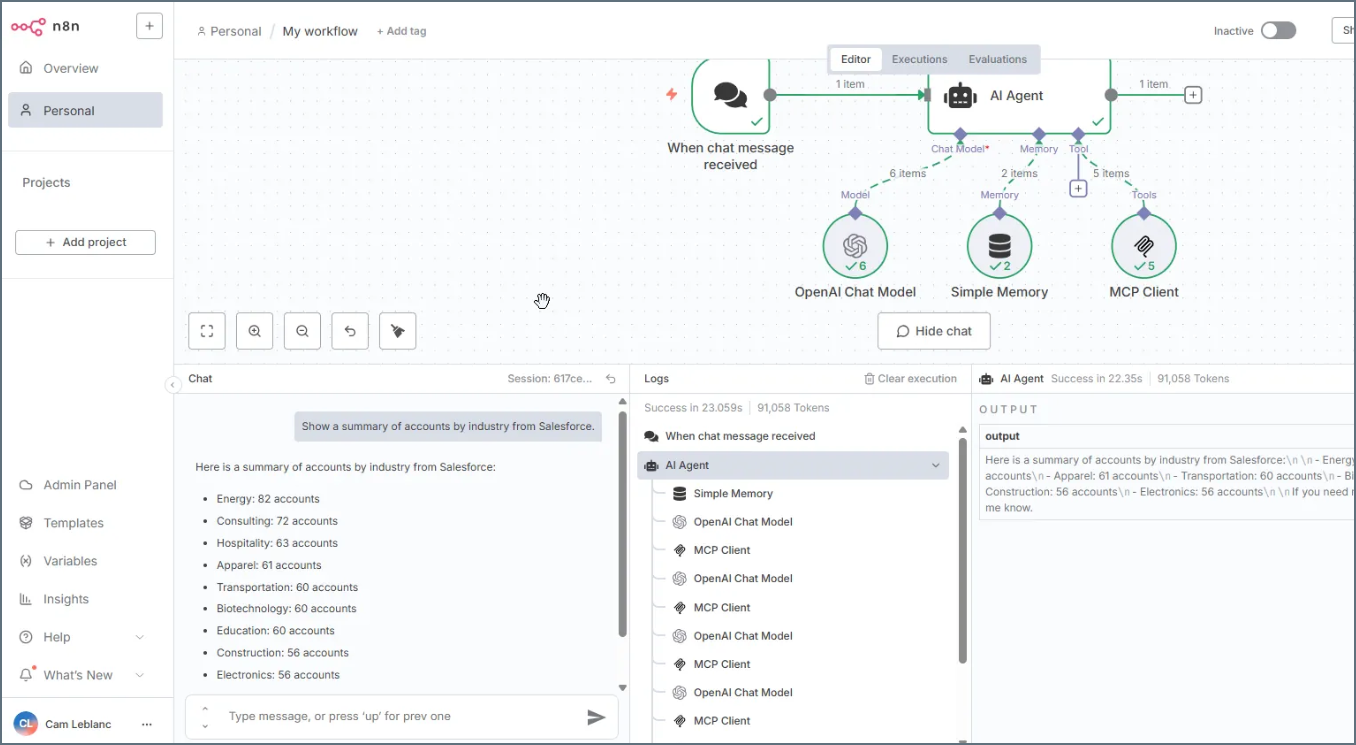This screenshot has width=1356, height=745.
Task: Click plus connector after AI Agent output
Action: click(x=1193, y=95)
